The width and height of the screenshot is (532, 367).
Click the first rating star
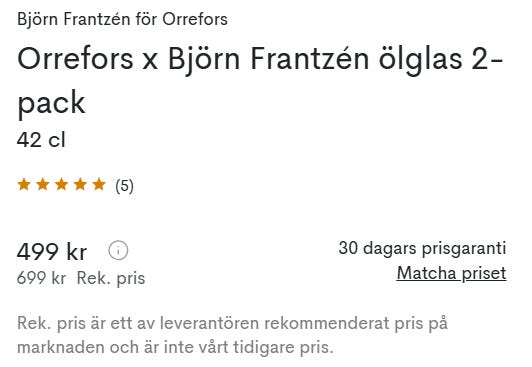[24, 185]
